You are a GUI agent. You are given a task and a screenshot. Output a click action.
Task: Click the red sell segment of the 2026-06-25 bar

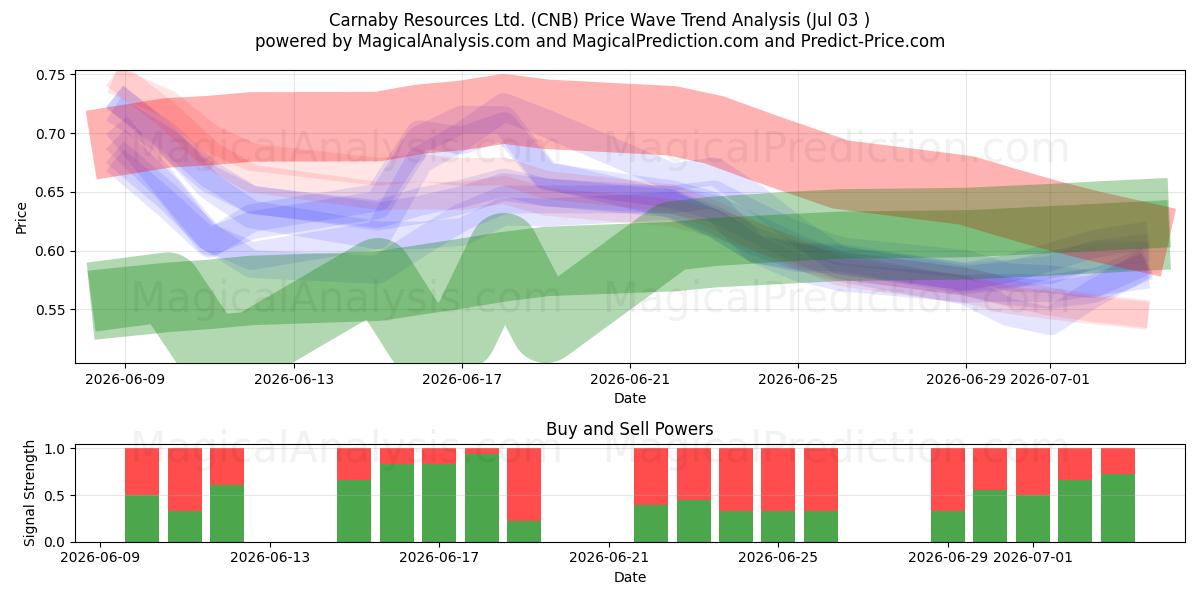[x=778, y=480]
